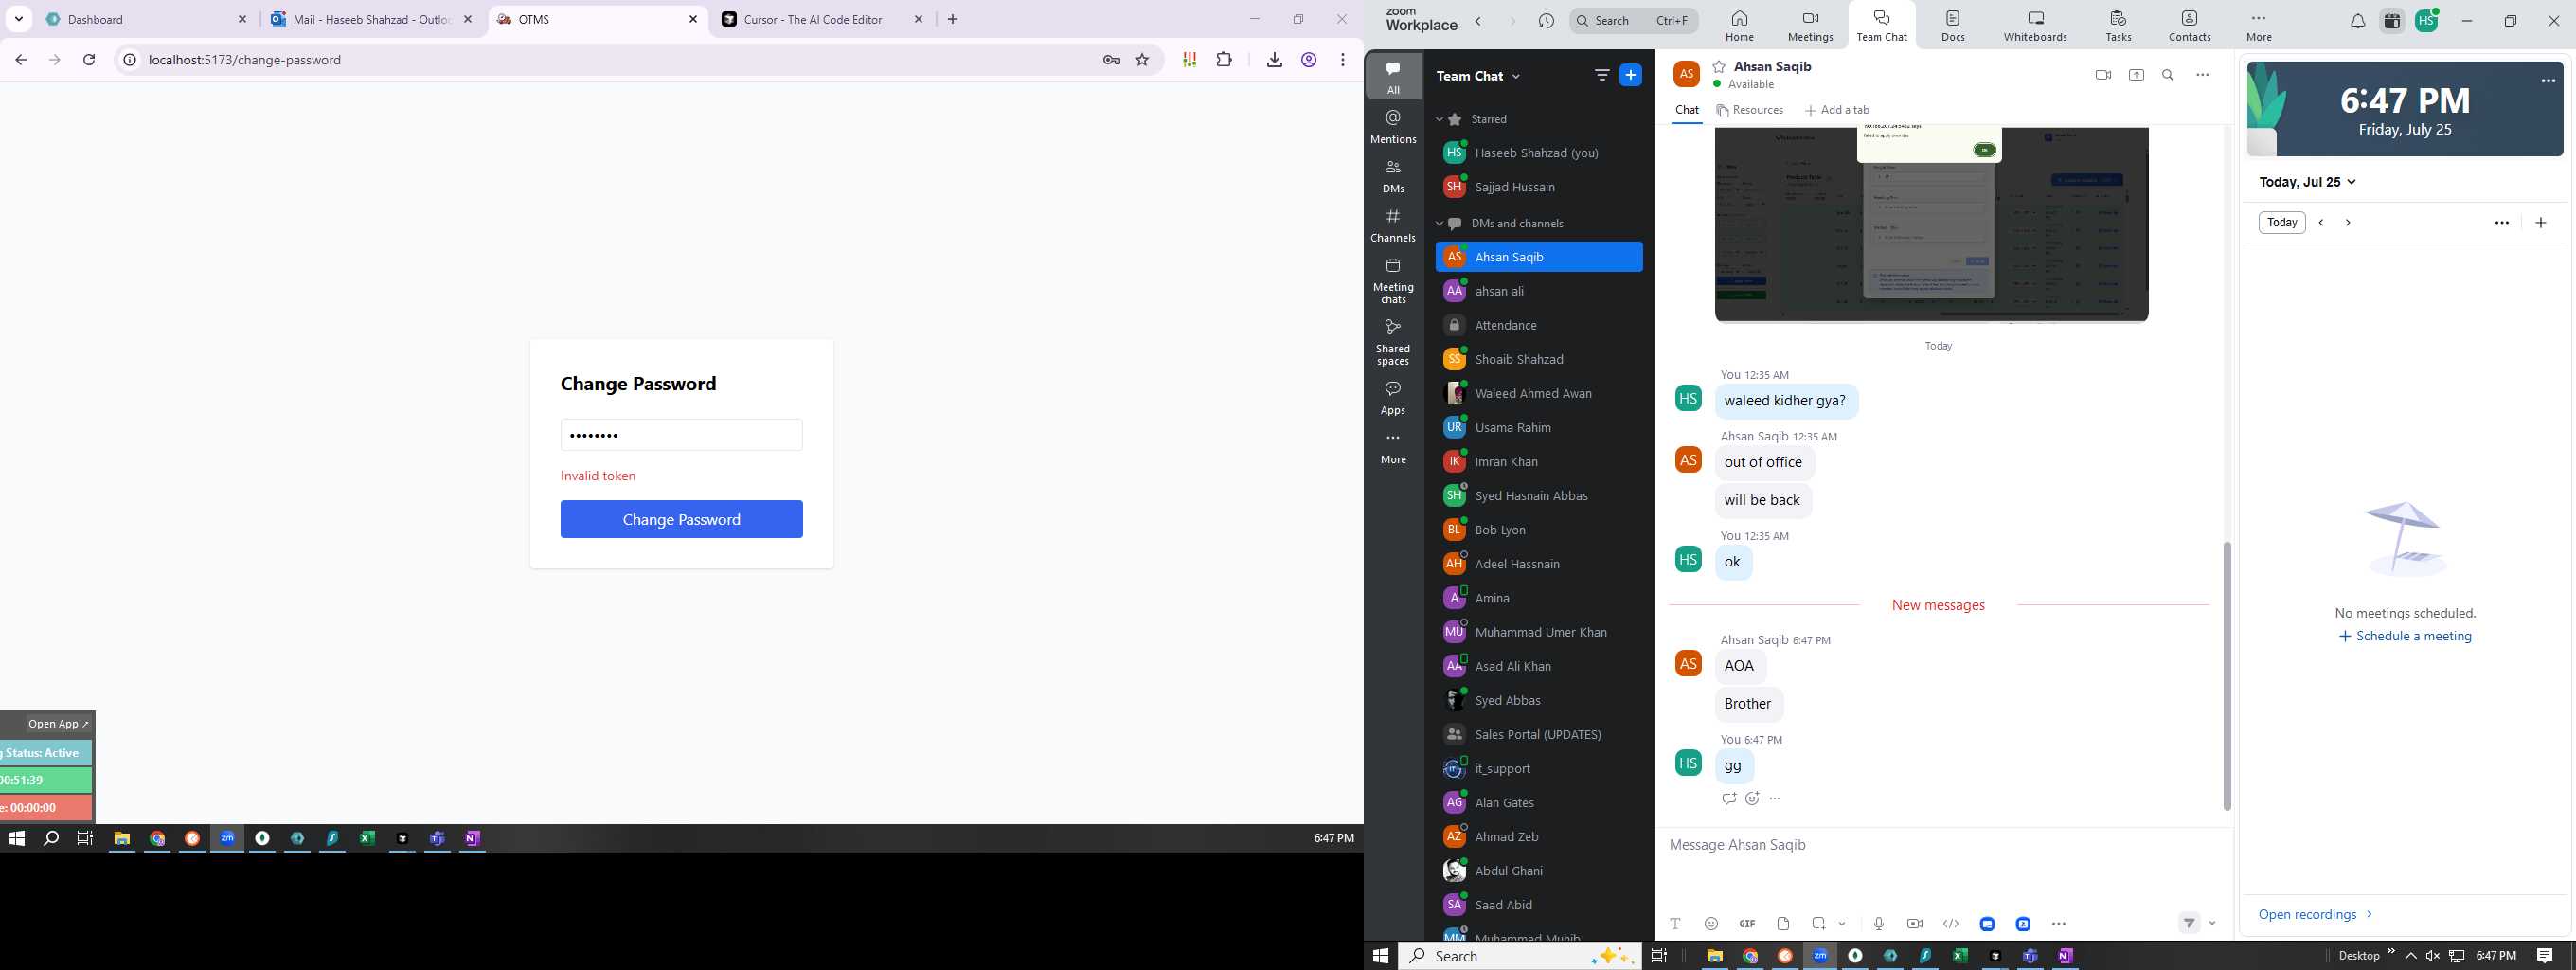Search within the Ahsan Saqib chat
Viewport: 2576px width, 970px height.
[2168, 75]
